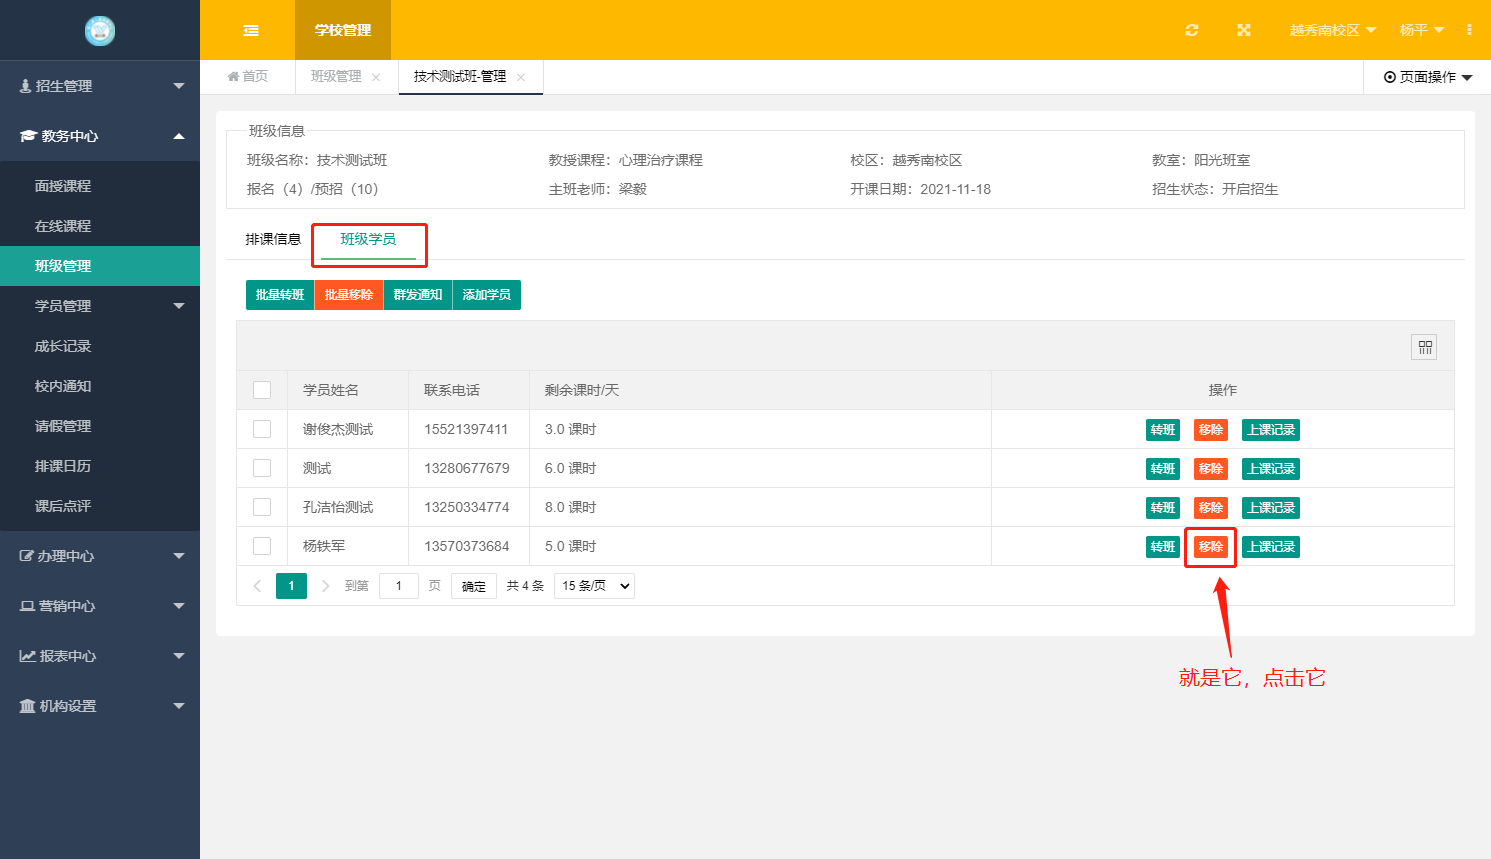Open the 15 条/页 page size dropdown
Image resolution: width=1491 pixels, height=859 pixels.
coord(594,586)
